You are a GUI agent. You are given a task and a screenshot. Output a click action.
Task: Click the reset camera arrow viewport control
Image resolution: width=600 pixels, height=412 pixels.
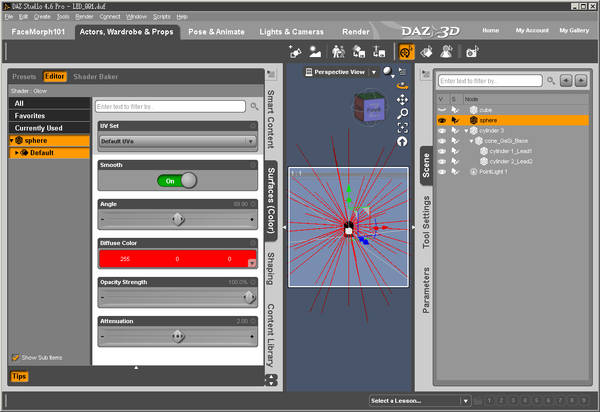tap(402, 142)
